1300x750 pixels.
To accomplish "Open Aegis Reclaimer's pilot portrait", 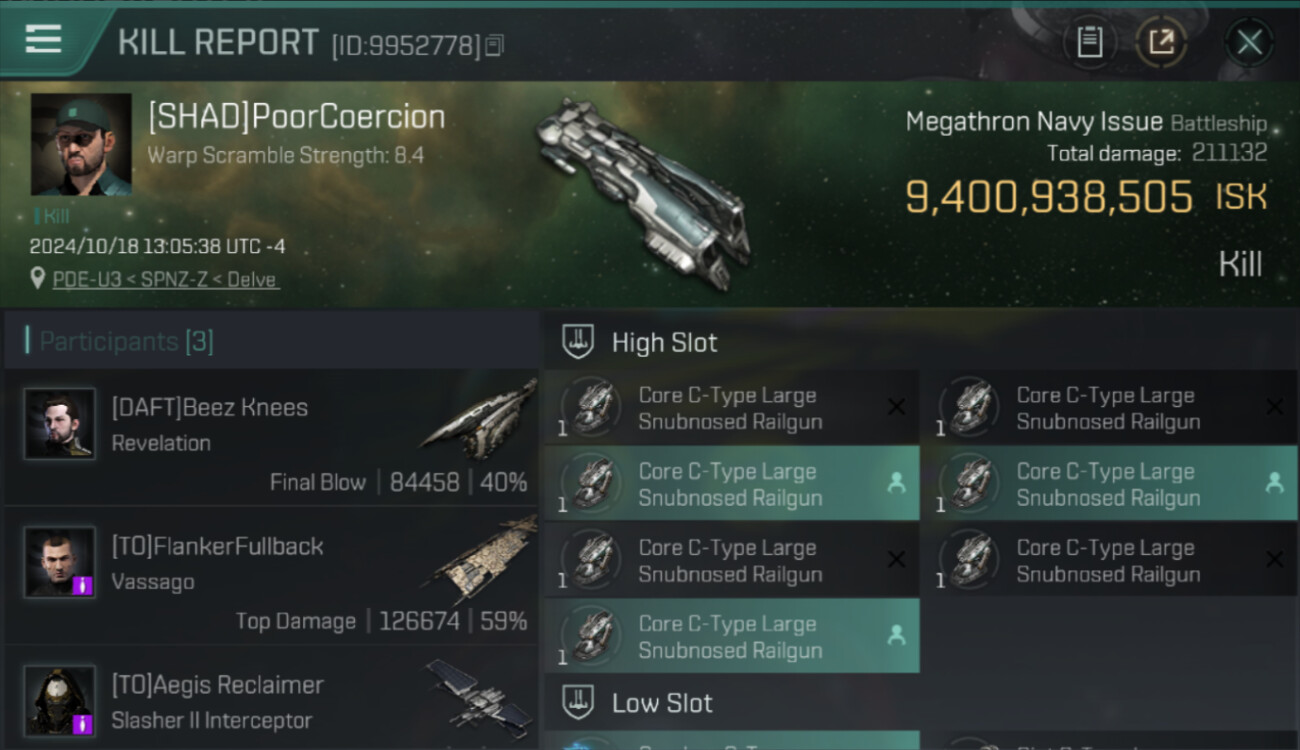I will (x=60, y=701).
